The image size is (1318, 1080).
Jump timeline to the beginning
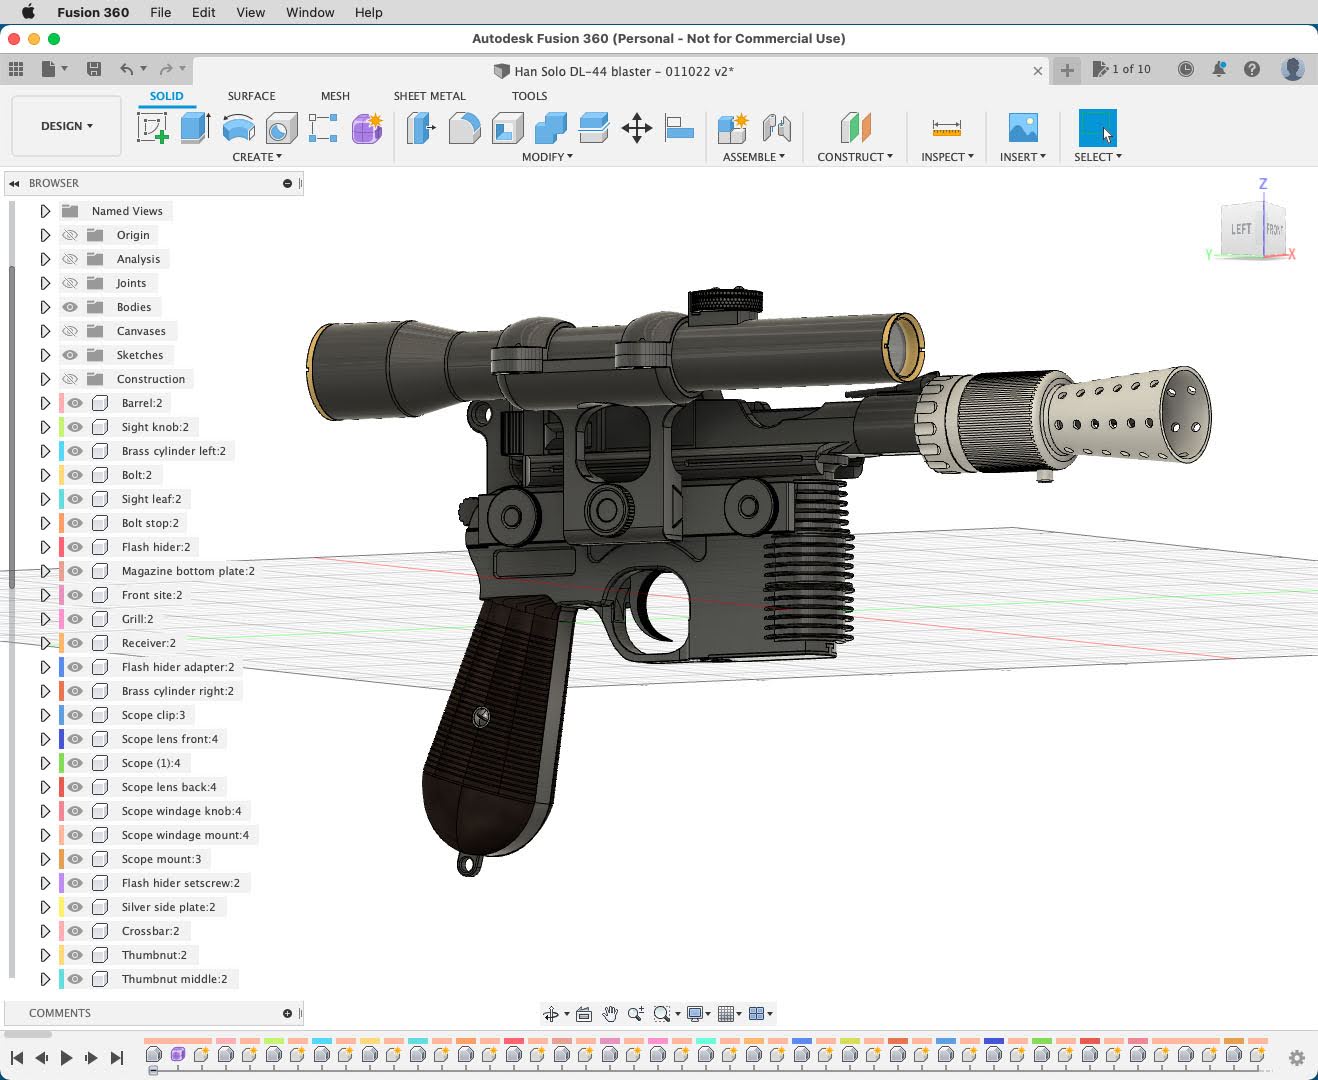point(17,1057)
